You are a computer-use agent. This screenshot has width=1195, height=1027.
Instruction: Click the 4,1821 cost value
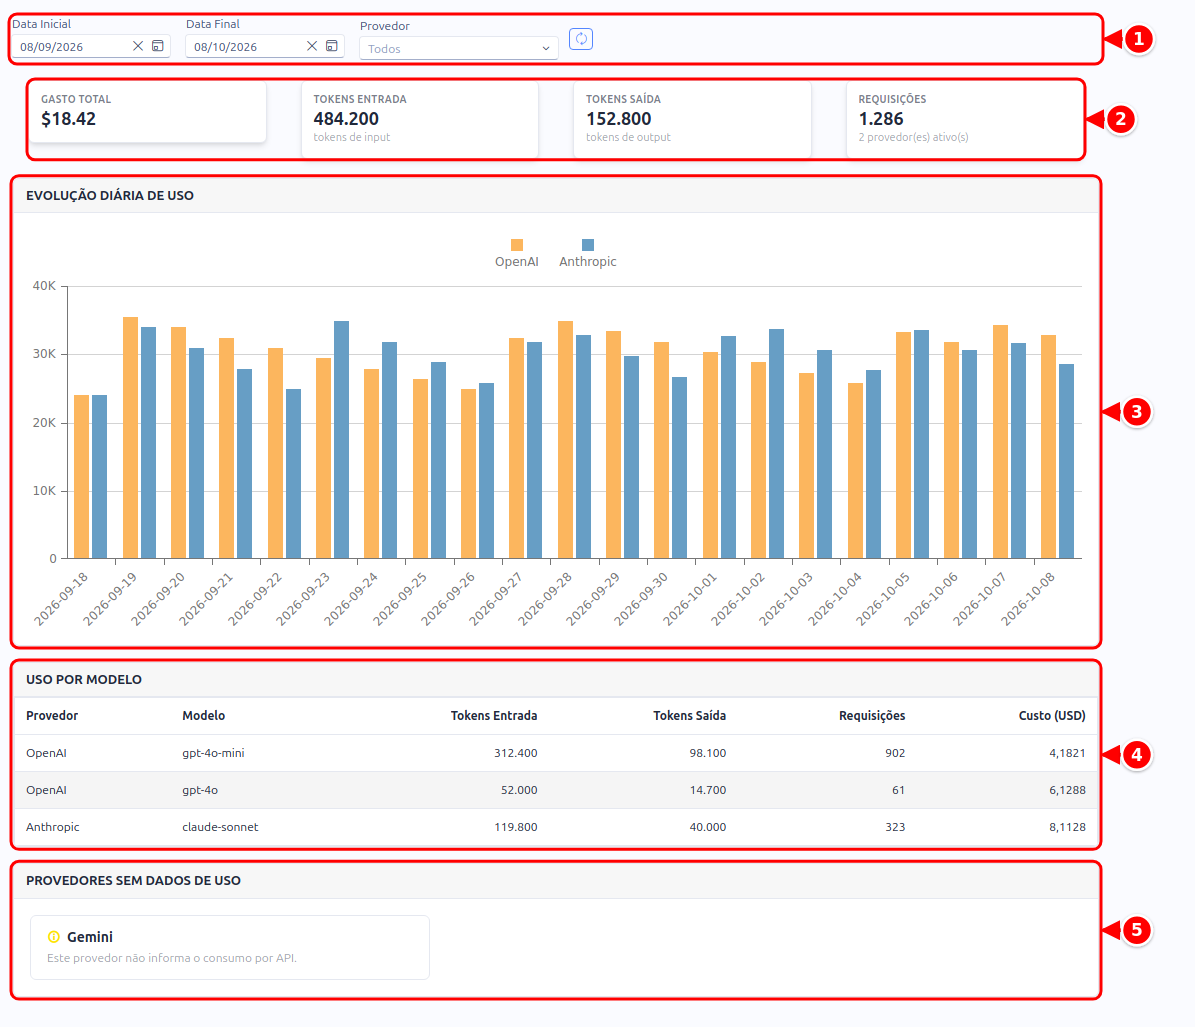(1067, 753)
